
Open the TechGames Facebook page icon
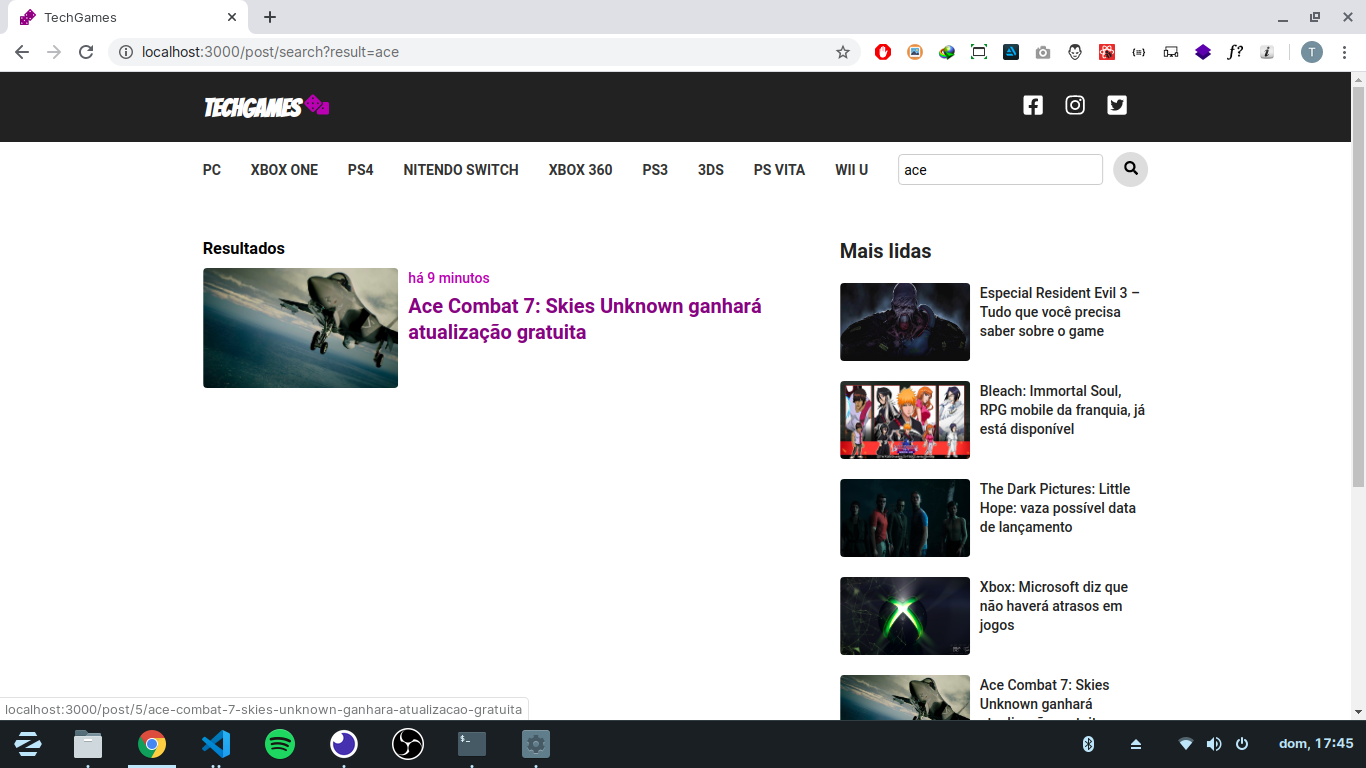coord(1033,105)
